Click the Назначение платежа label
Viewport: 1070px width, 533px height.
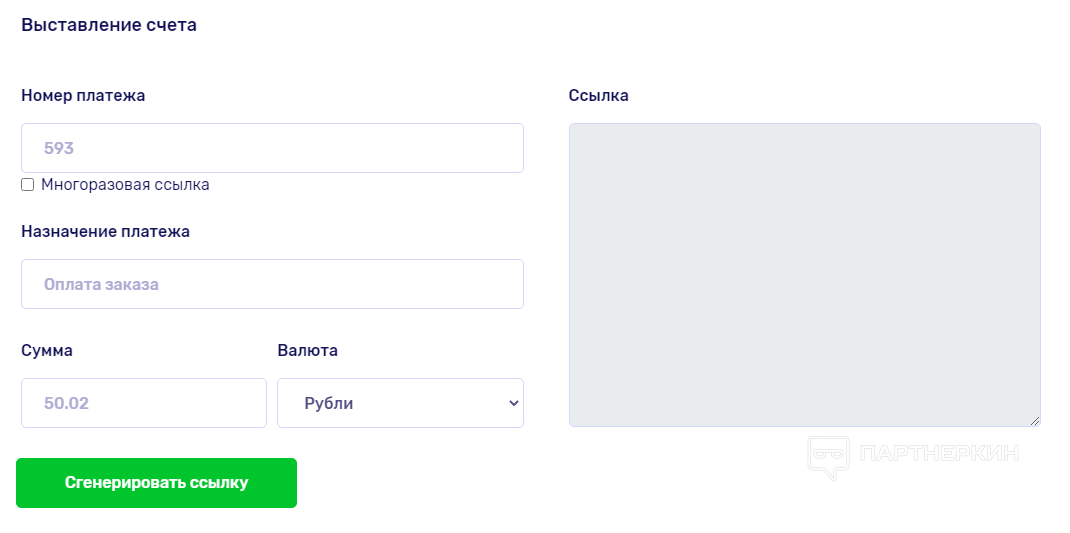coord(105,232)
